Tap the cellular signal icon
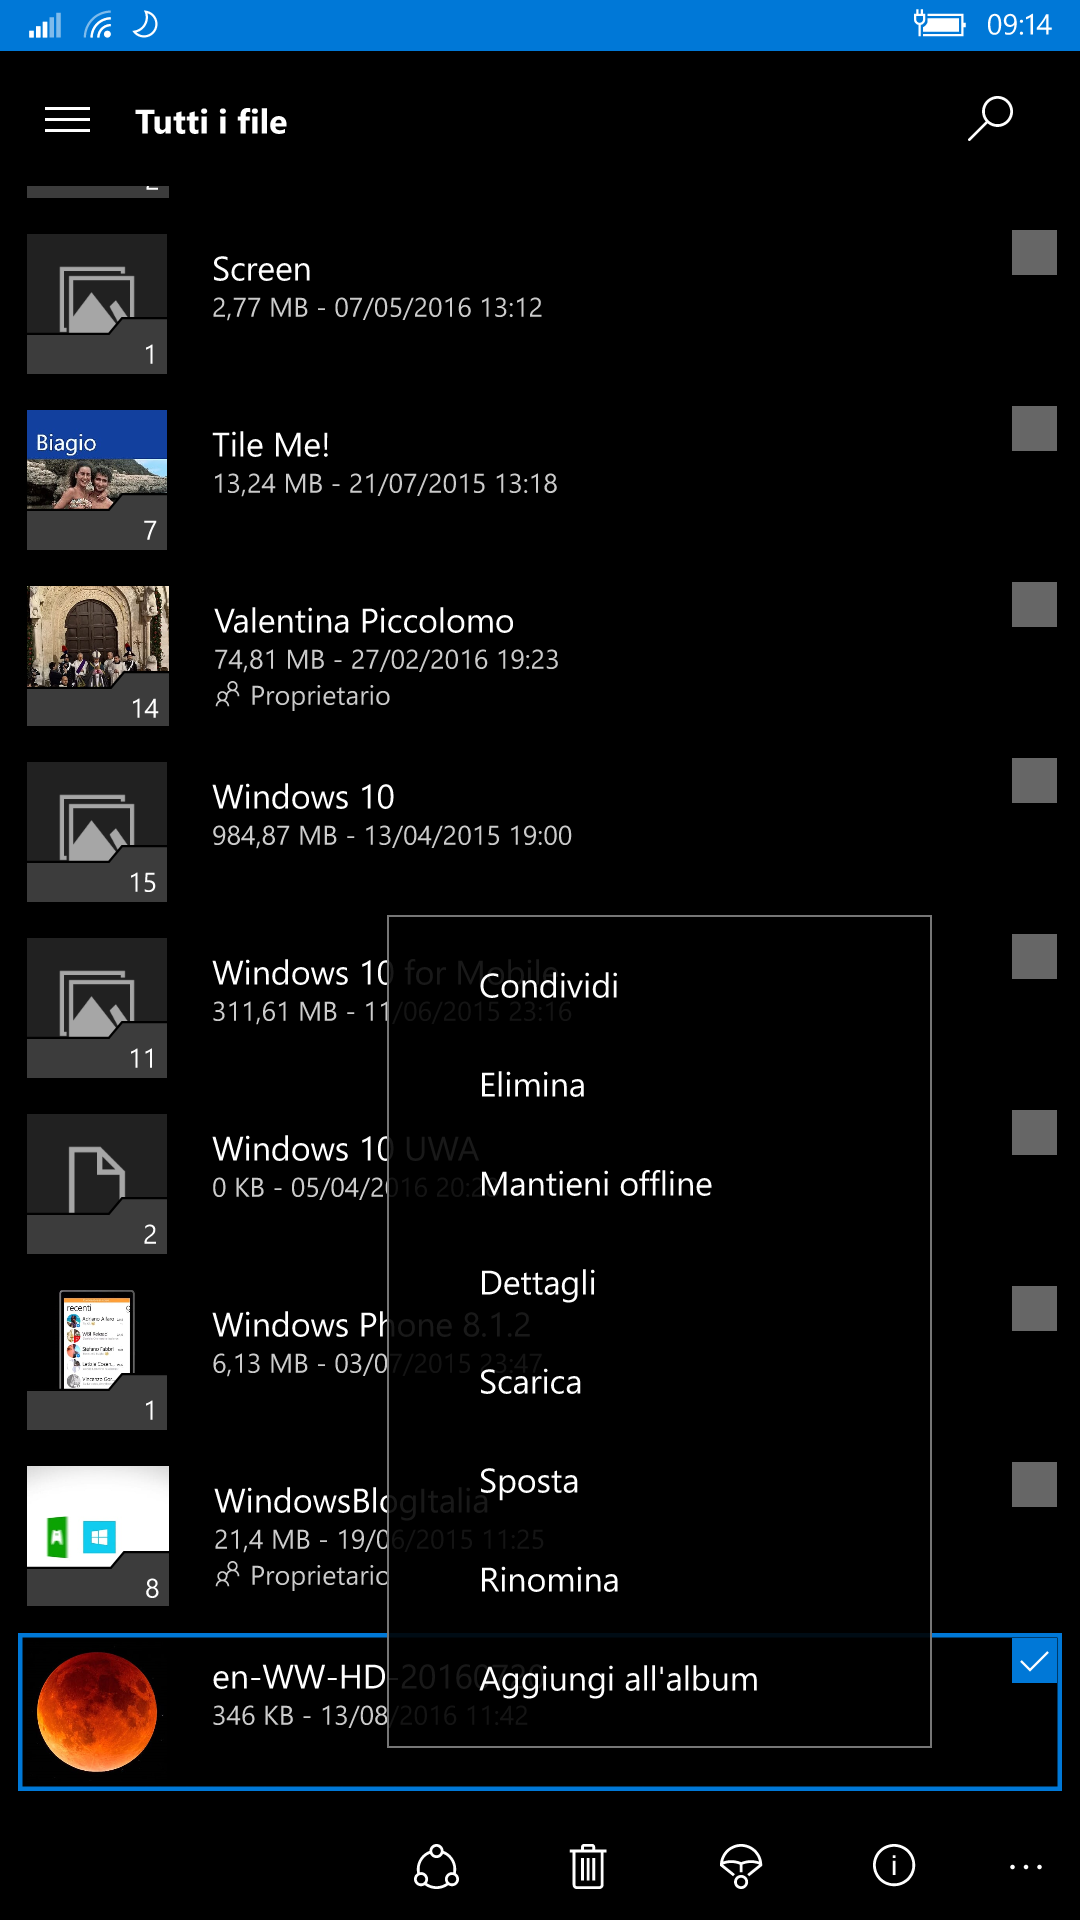 click(x=45, y=25)
